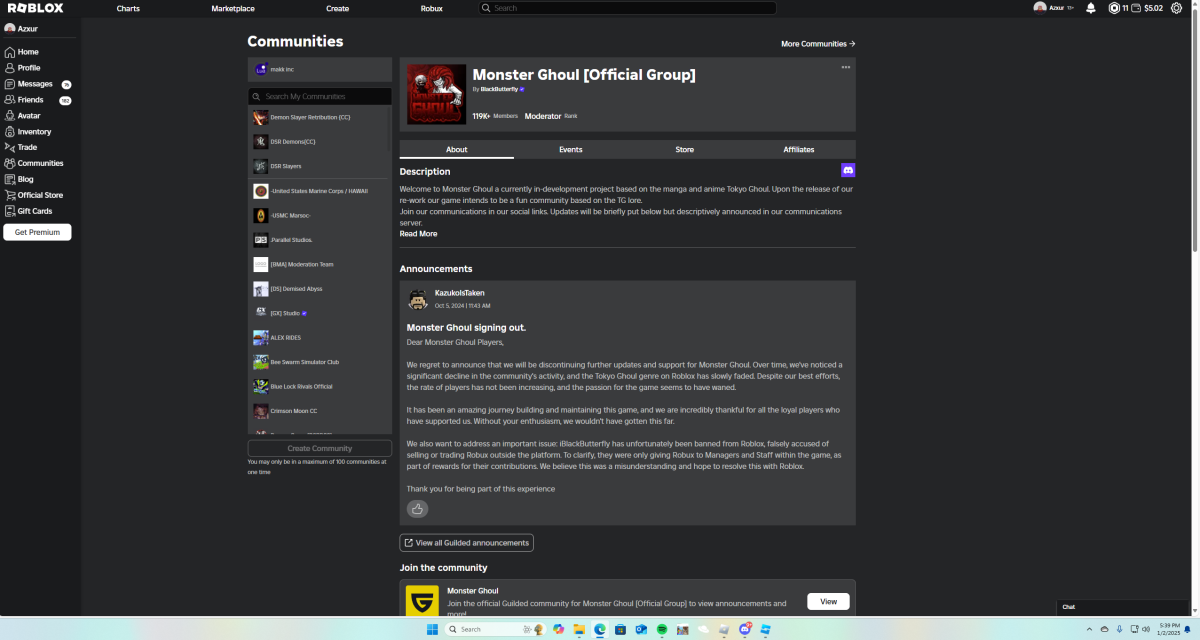The width and height of the screenshot is (1200, 640).
Task: Open the Guilded community logo
Action: 422,602
